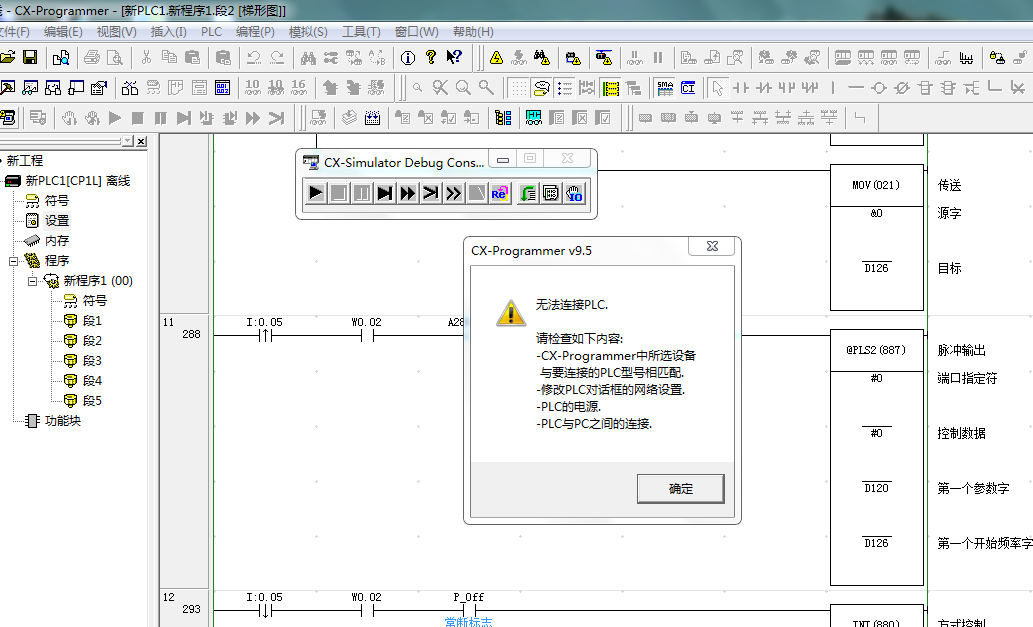Select 段3 in the project tree
The image size is (1033, 627).
coord(91,361)
